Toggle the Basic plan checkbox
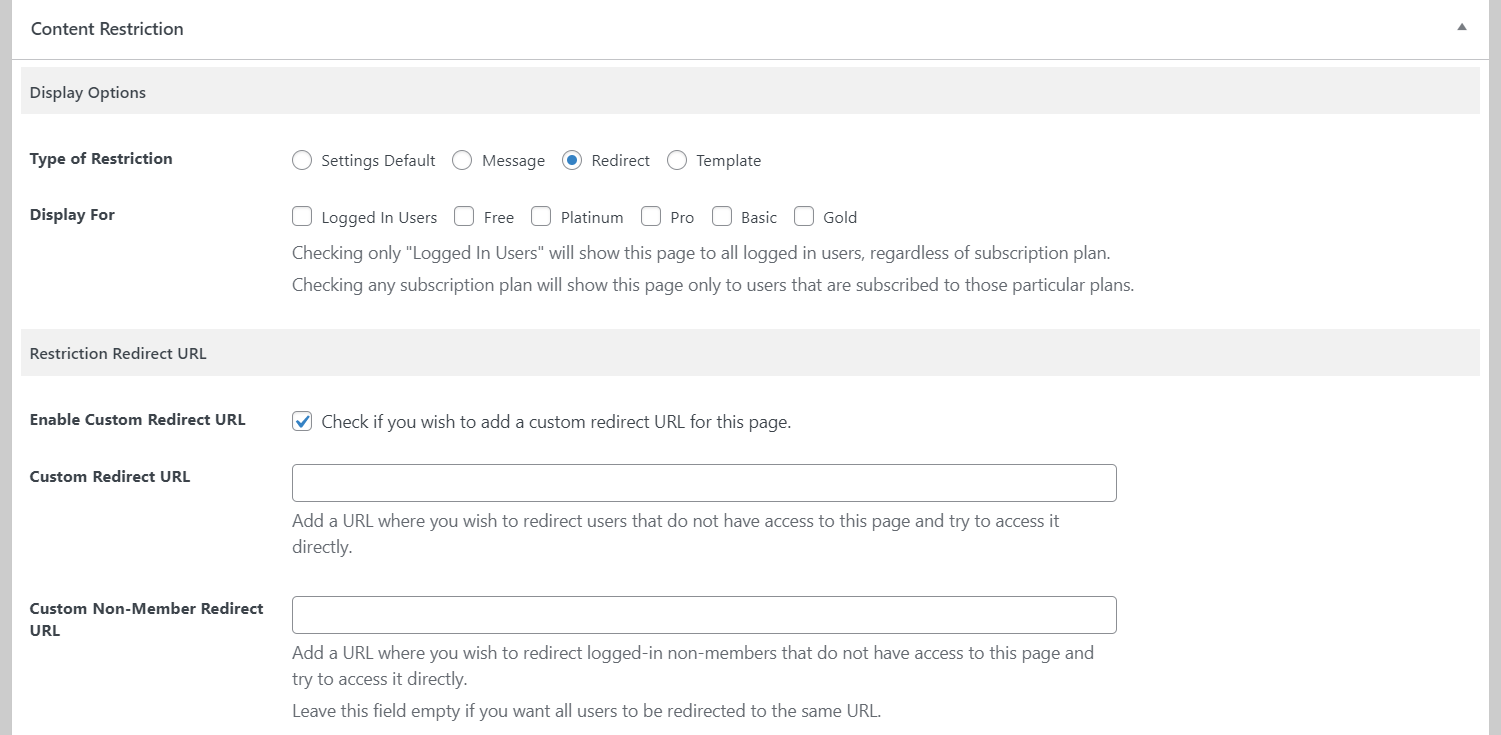 click(x=722, y=216)
